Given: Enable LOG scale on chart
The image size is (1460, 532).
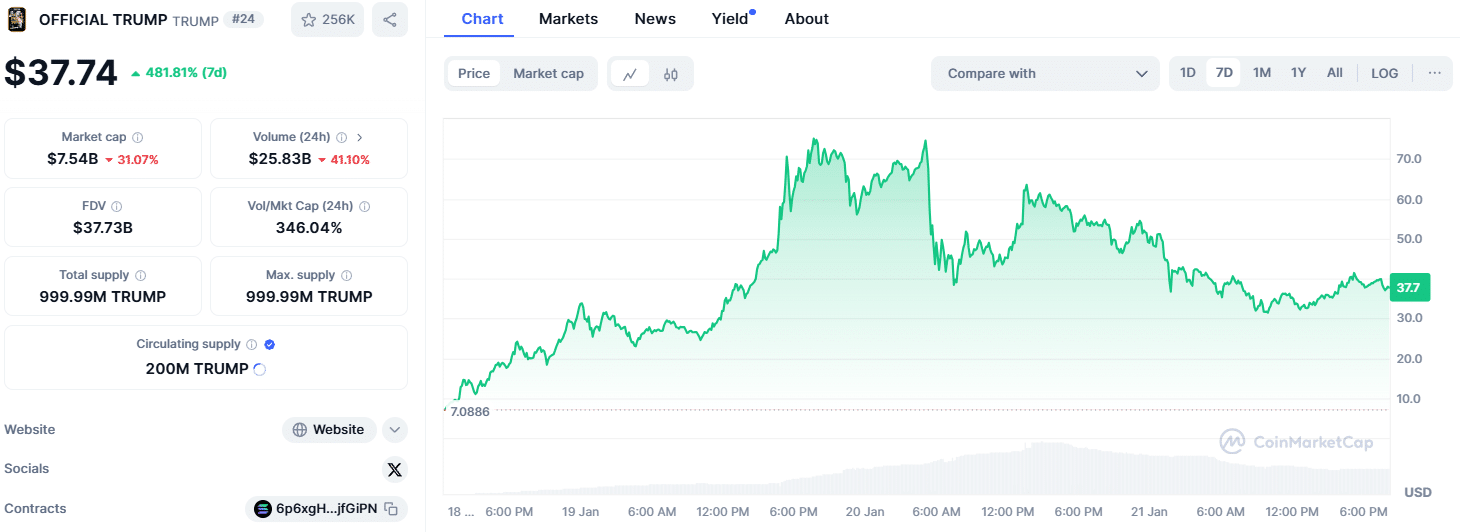Looking at the screenshot, I should pos(1385,73).
